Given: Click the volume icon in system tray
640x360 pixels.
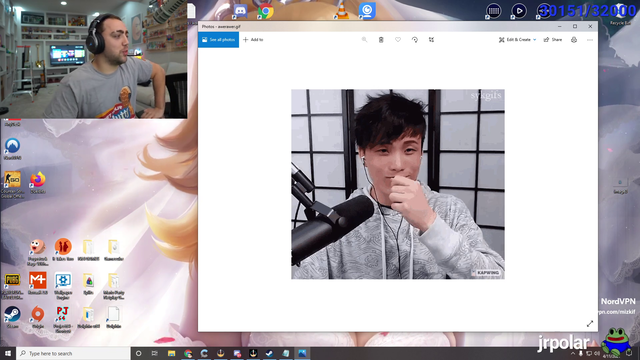Looking at the screenshot, I should pyautogui.click(x=597, y=353).
